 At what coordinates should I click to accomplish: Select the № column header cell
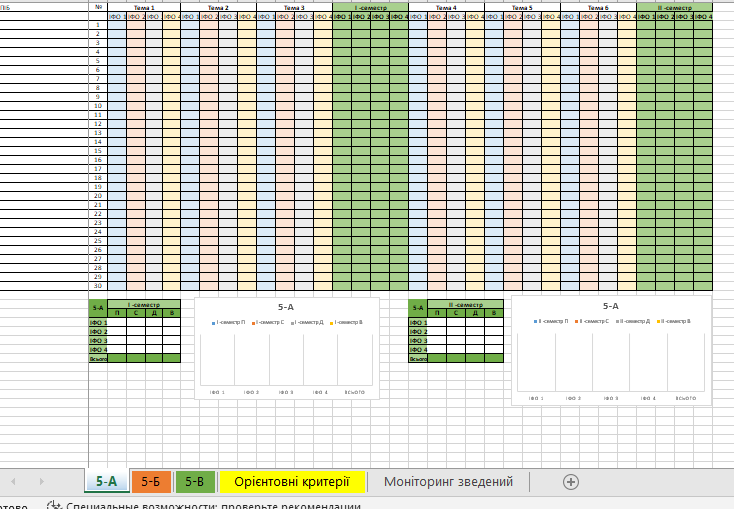pos(98,7)
